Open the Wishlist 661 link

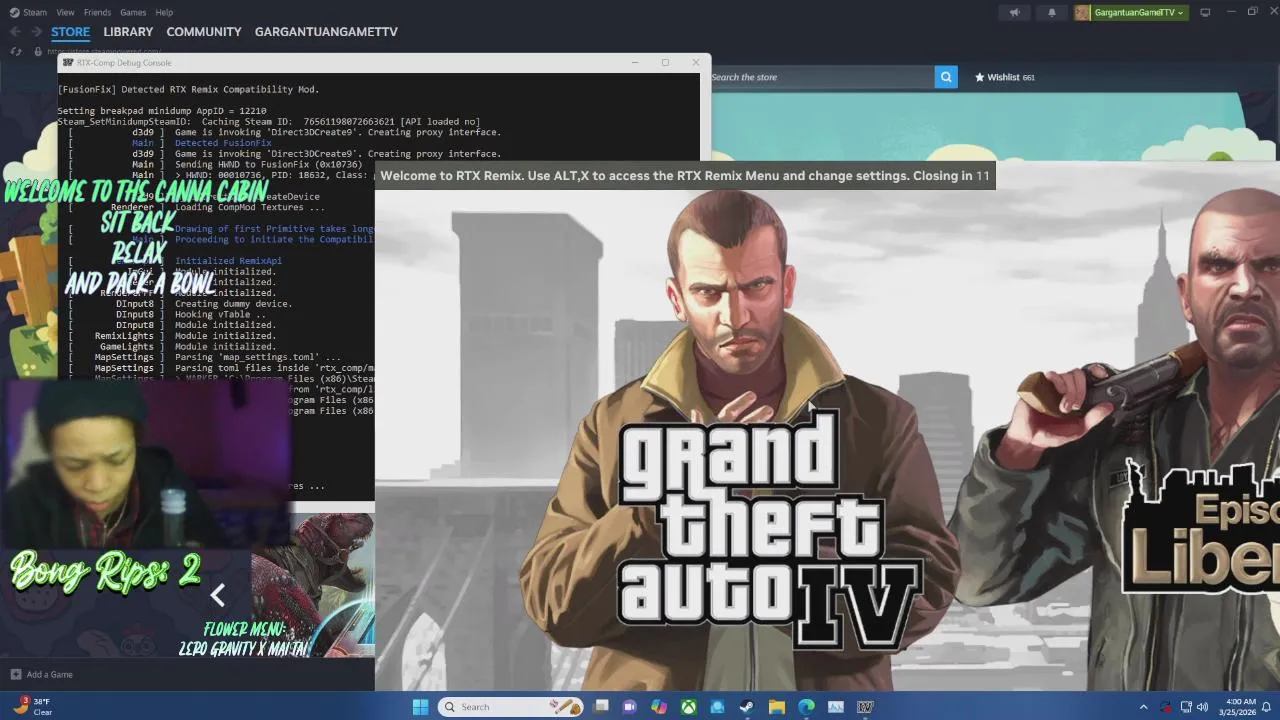point(1005,77)
